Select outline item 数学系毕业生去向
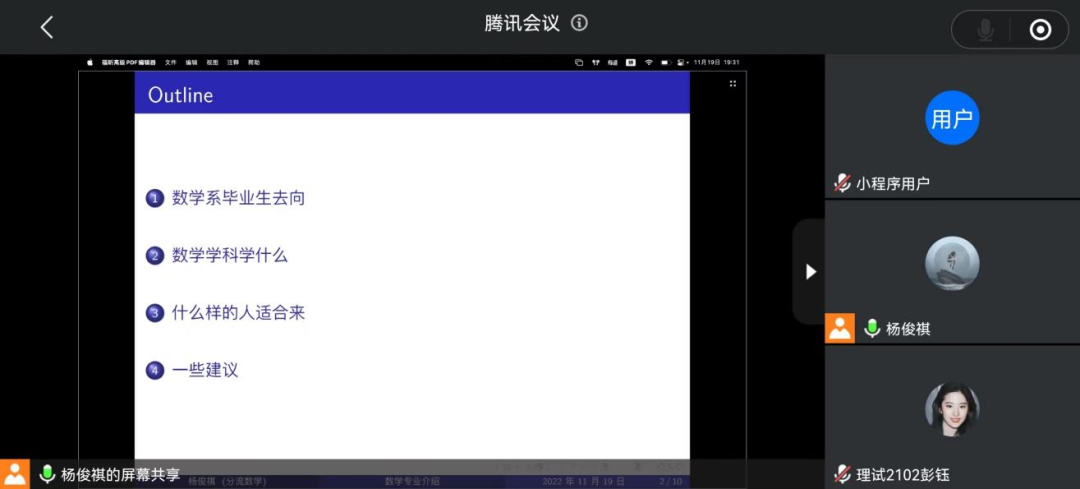Viewport: 1080px width, 489px height. (238, 198)
